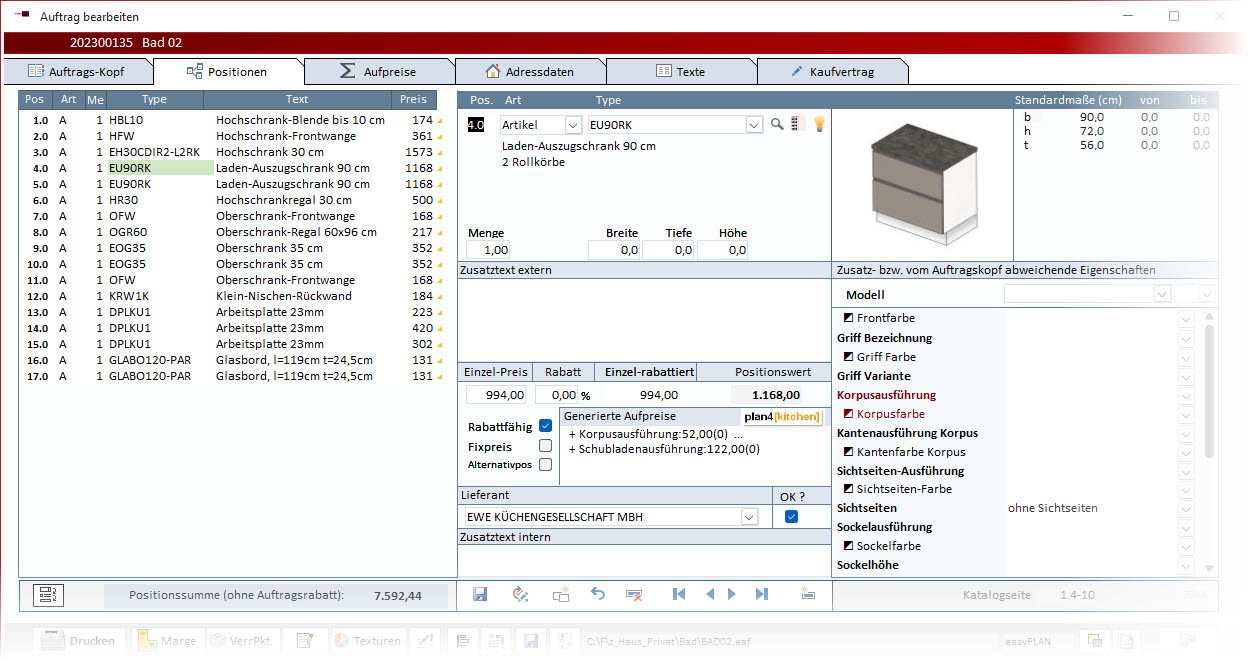Click the Korpusfarbe color swatch
Screen dimensions: 1248x661
coord(848,414)
